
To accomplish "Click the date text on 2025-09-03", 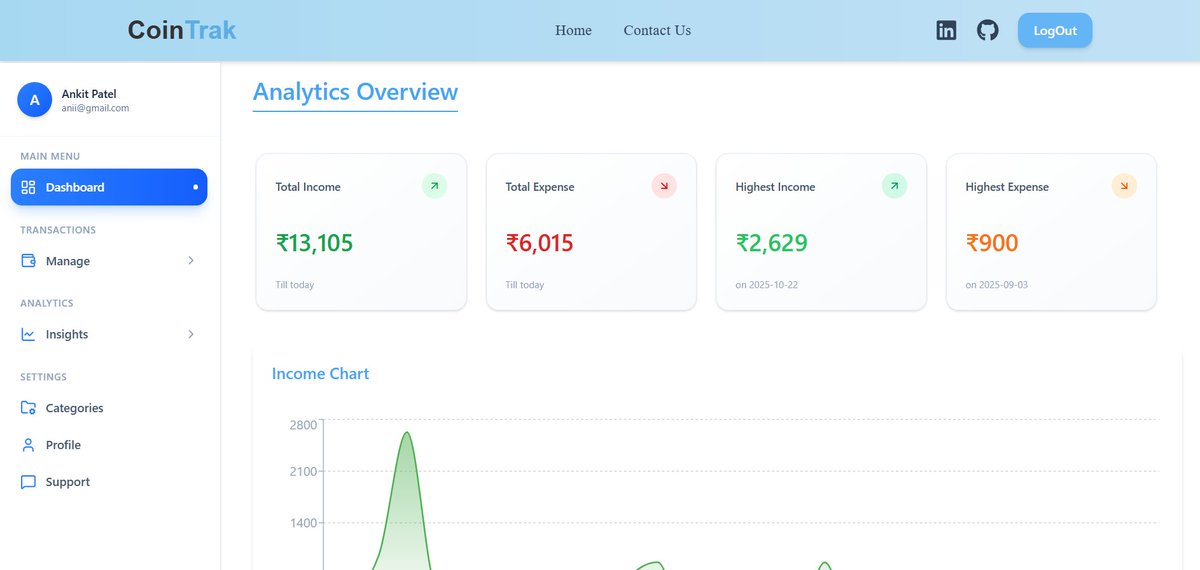I will tap(997, 285).
